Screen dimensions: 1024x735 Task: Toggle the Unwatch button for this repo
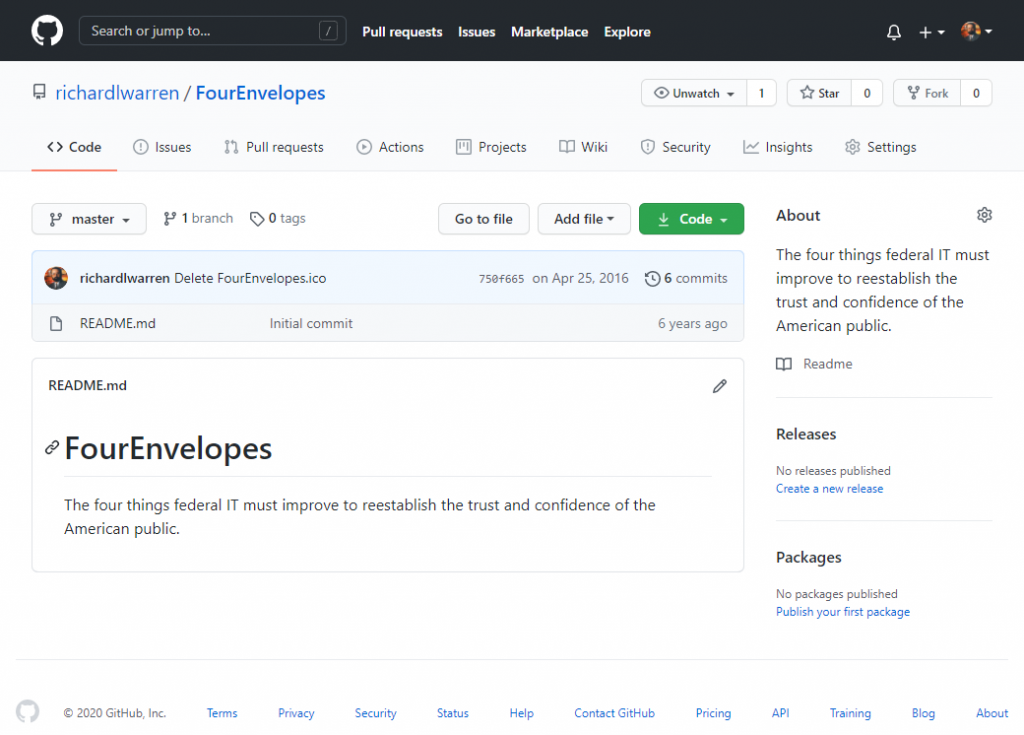[x=694, y=93]
